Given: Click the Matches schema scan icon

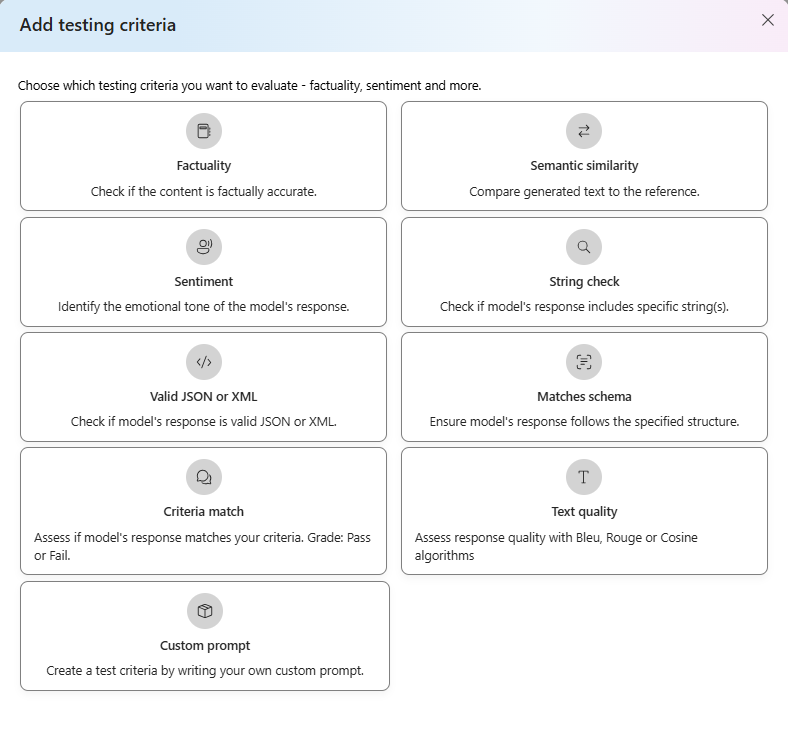Looking at the screenshot, I should tap(583, 362).
